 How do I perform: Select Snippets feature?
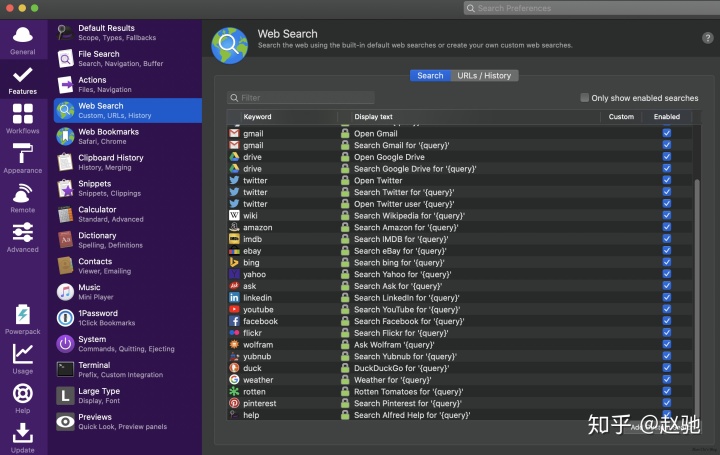[x=128, y=188]
